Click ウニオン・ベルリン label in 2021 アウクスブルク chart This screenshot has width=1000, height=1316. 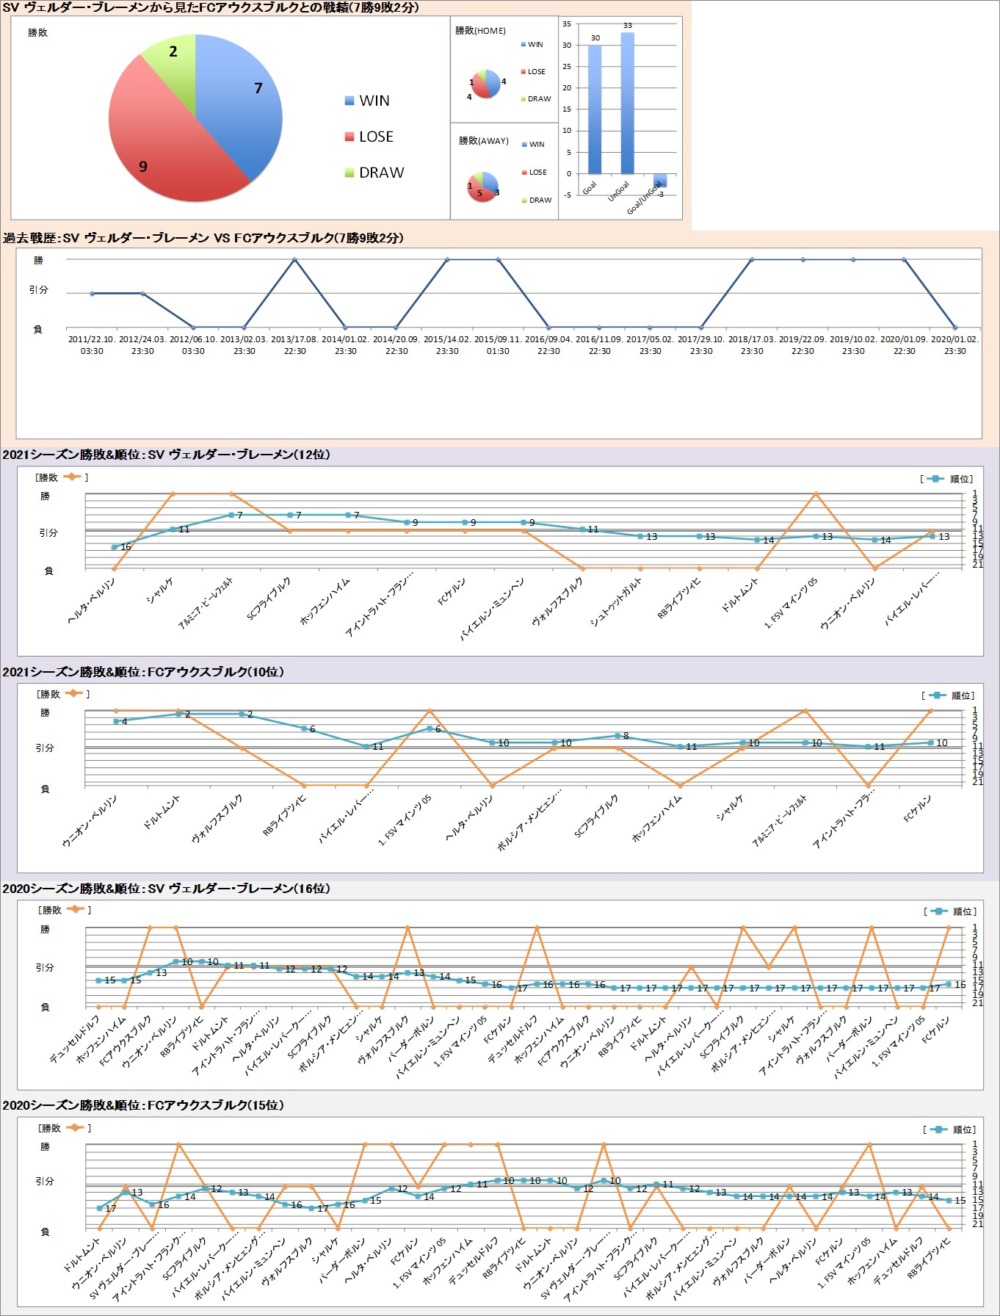pyautogui.click(x=90, y=820)
